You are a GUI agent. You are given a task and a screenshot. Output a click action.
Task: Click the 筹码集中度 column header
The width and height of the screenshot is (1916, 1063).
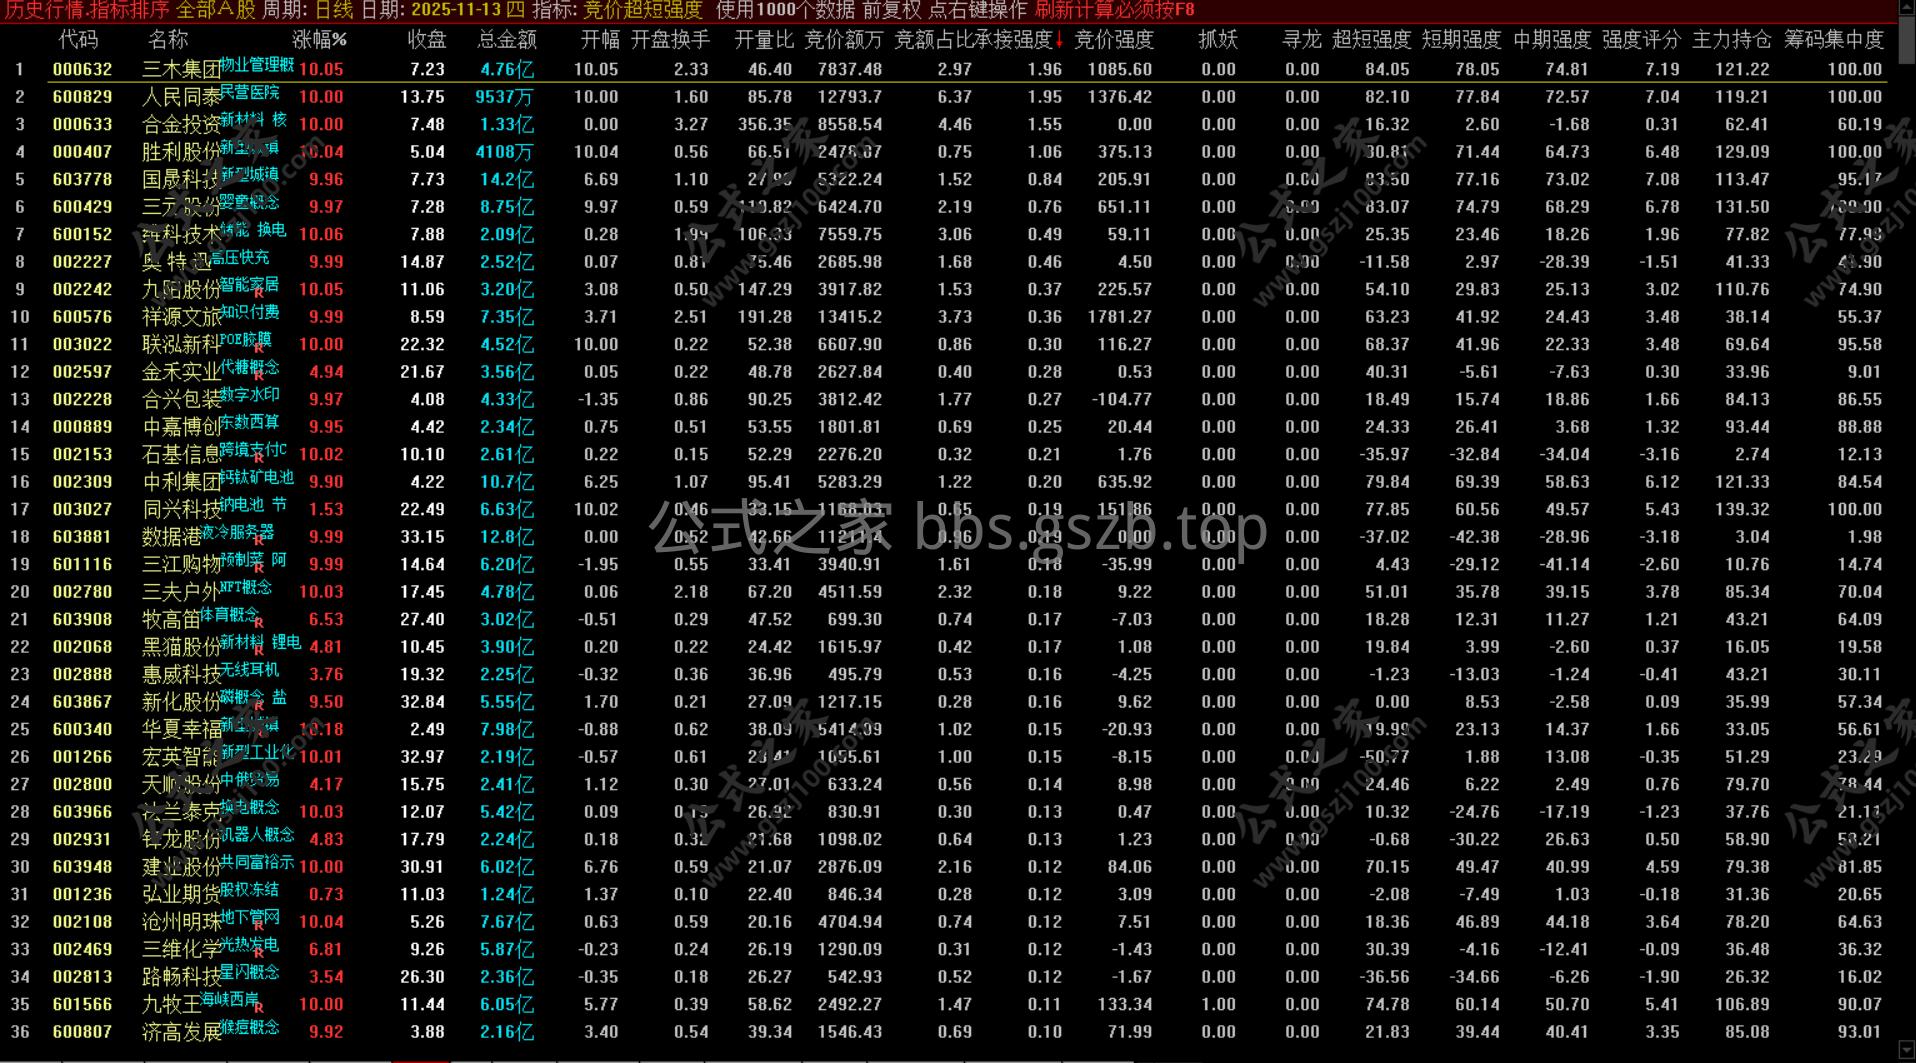[1834, 40]
